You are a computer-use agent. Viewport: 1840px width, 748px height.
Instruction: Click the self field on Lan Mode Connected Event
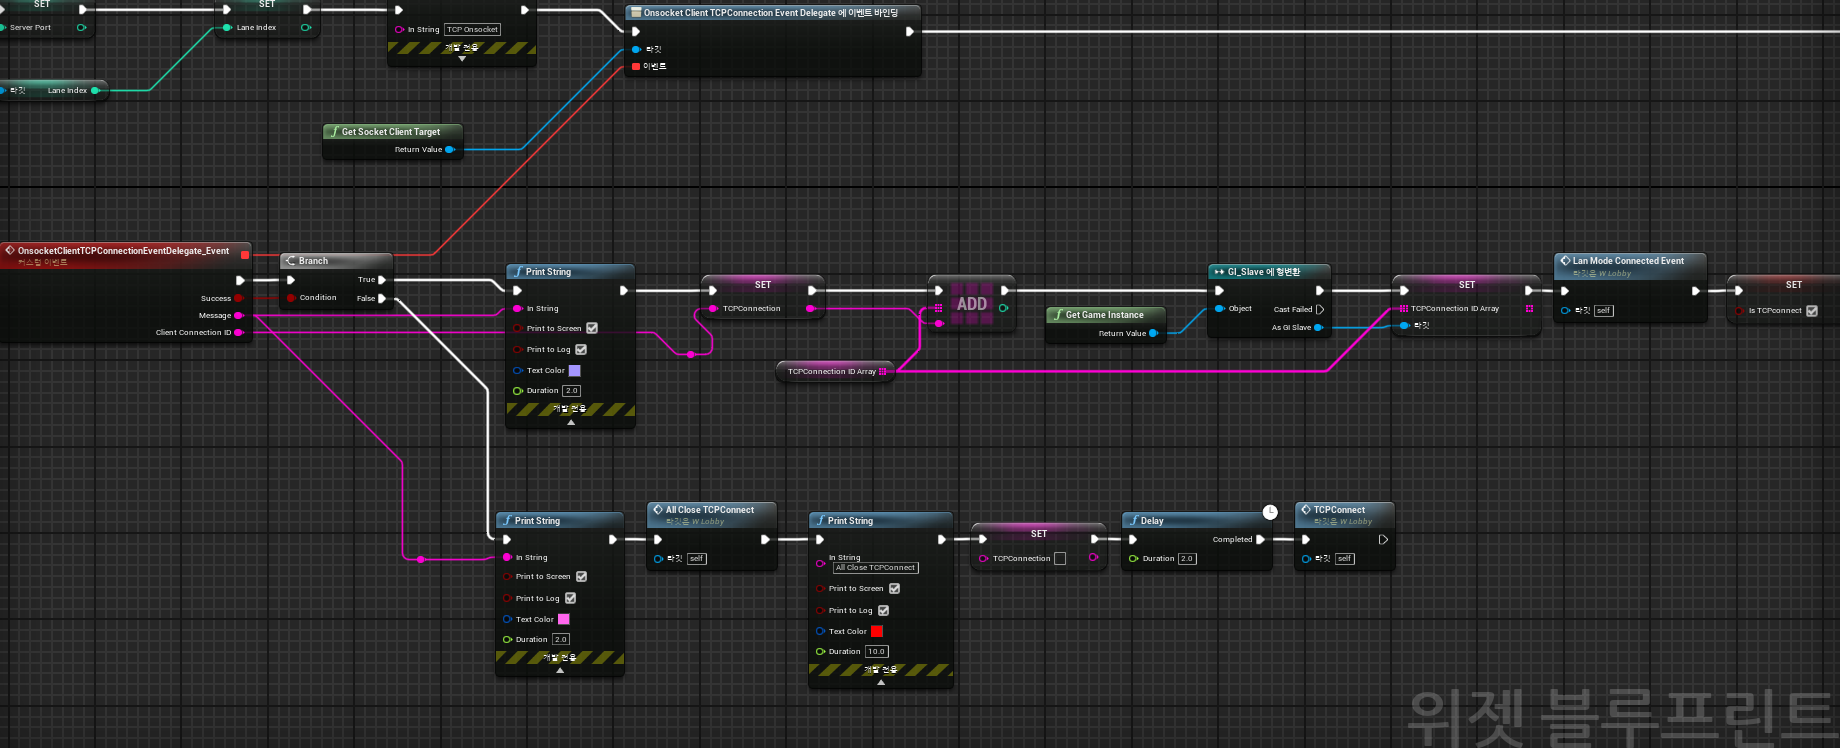(1604, 310)
